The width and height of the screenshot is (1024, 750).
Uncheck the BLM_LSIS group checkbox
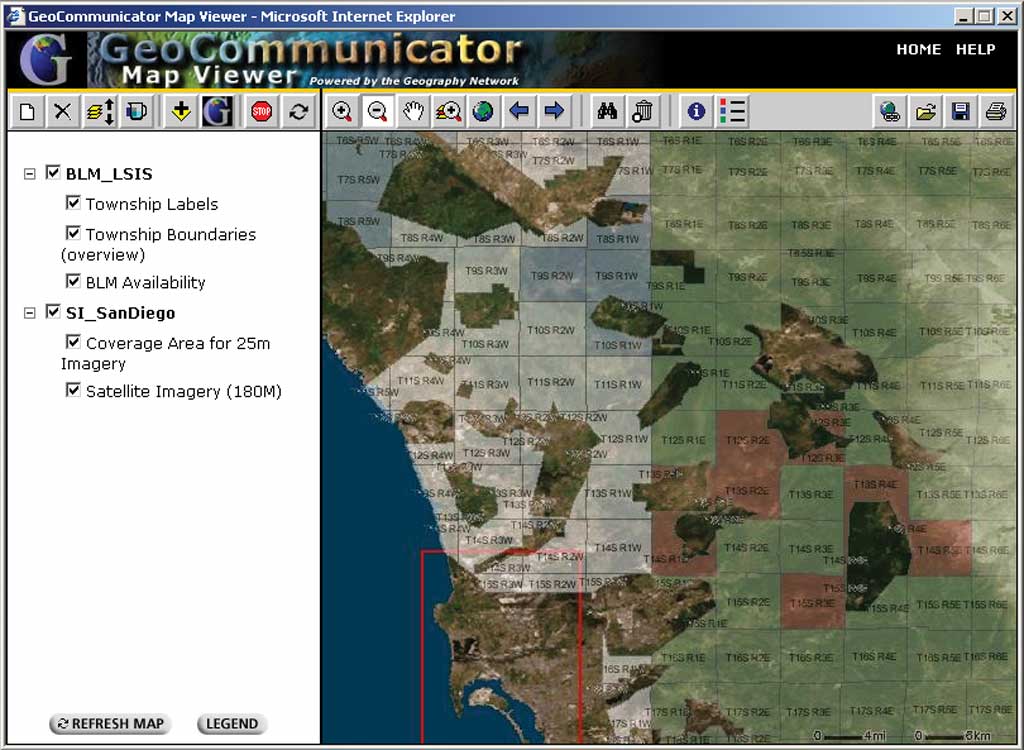click(x=53, y=172)
